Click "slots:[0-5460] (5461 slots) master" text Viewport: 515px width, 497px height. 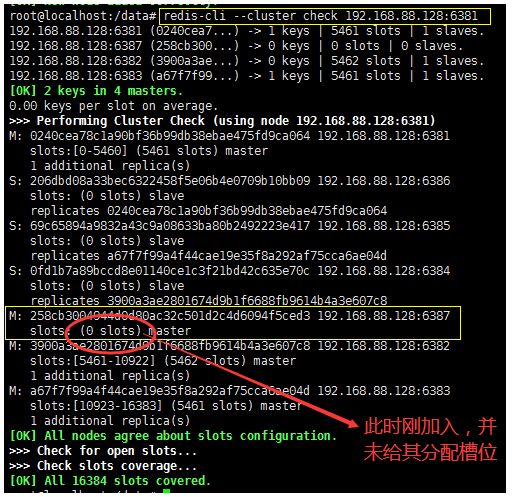pos(149,151)
